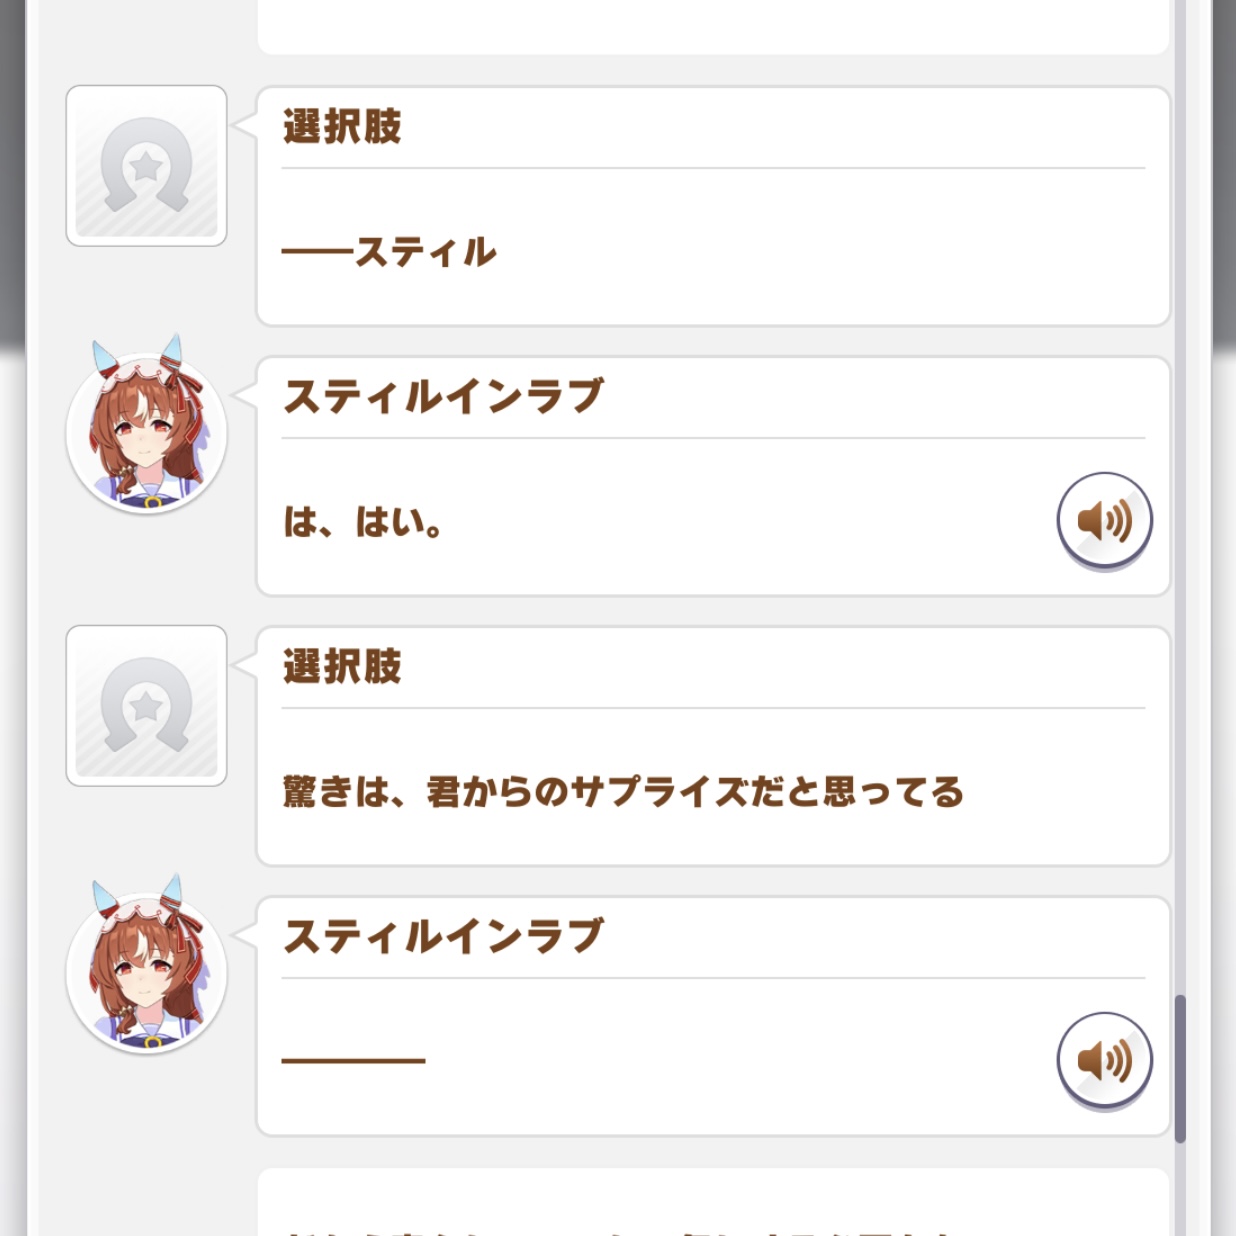The height and width of the screenshot is (1236, 1236).
Task: Grab the dialogue log scrollbar thumb
Action: [x=1180, y=1068]
